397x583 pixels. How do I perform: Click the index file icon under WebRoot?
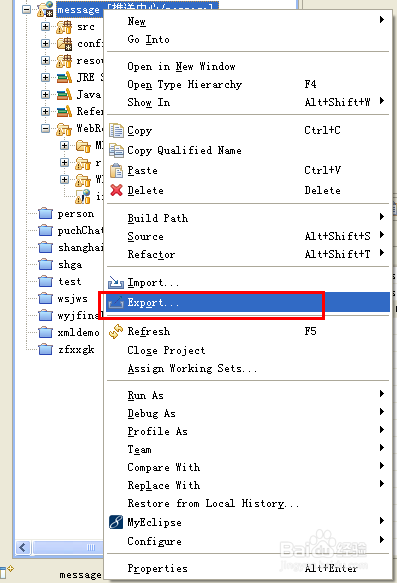click(83, 197)
